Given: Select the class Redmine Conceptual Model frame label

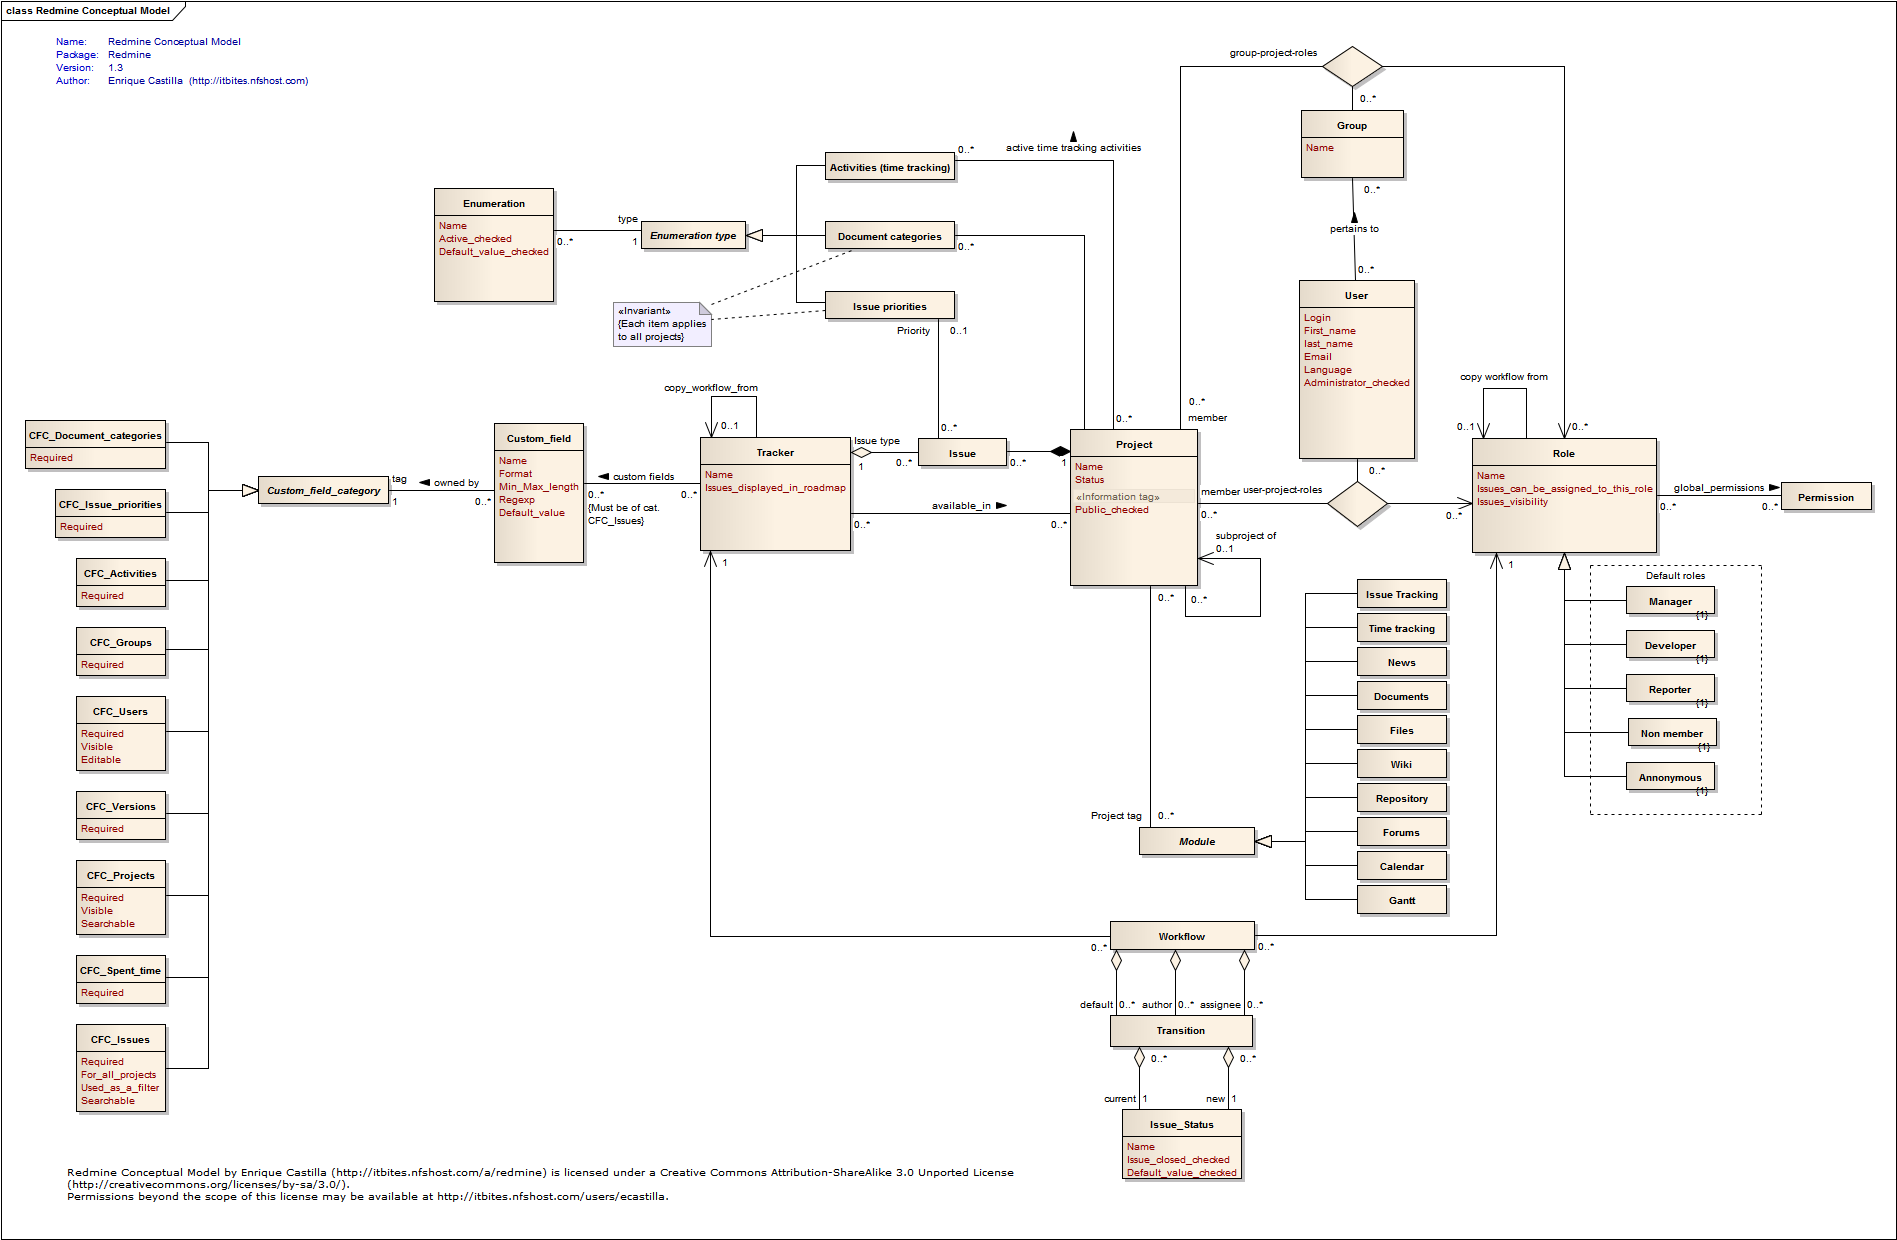Looking at the screenshot, I should [x=88, y=11].
